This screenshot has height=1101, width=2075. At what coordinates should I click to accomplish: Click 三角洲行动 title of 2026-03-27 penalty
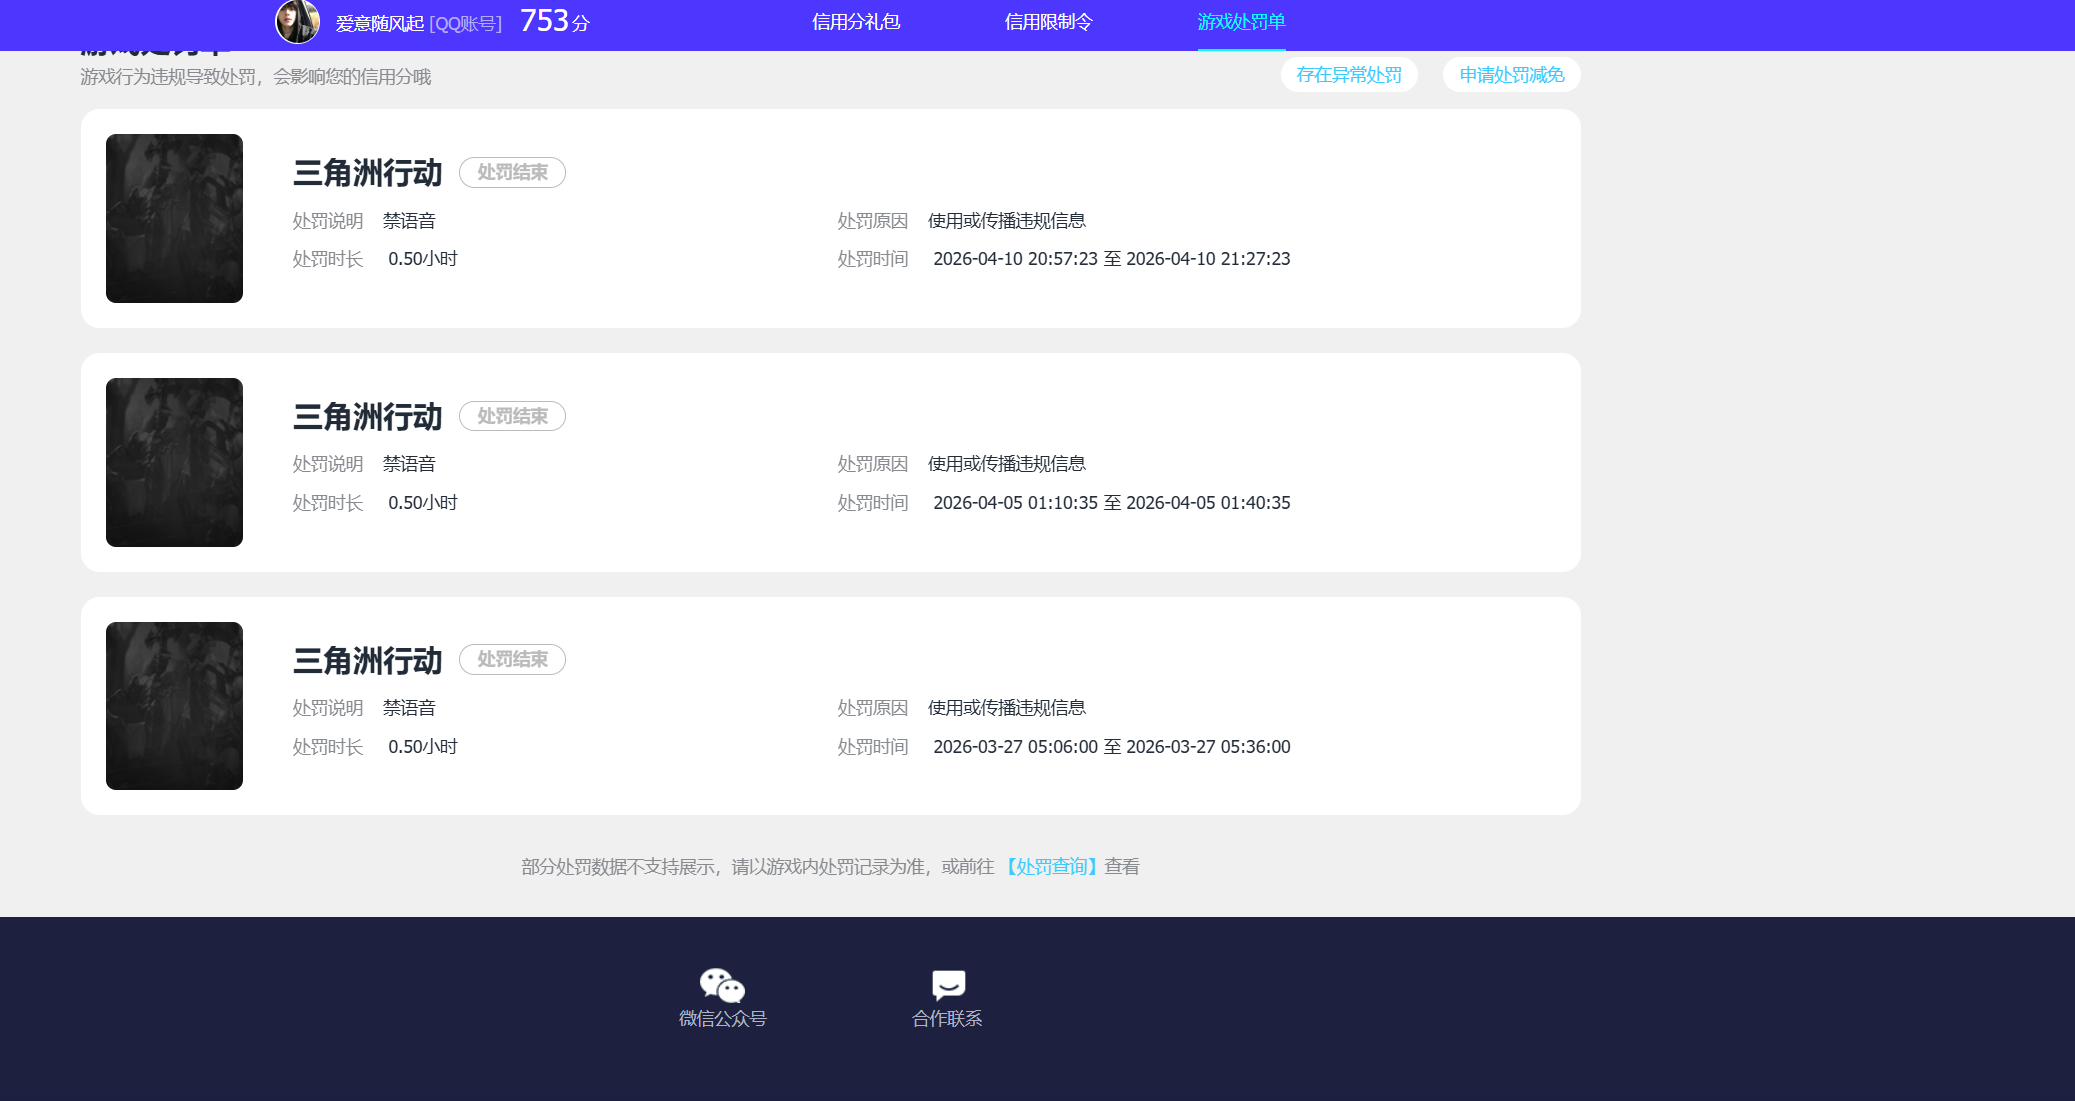click(367, 661)
